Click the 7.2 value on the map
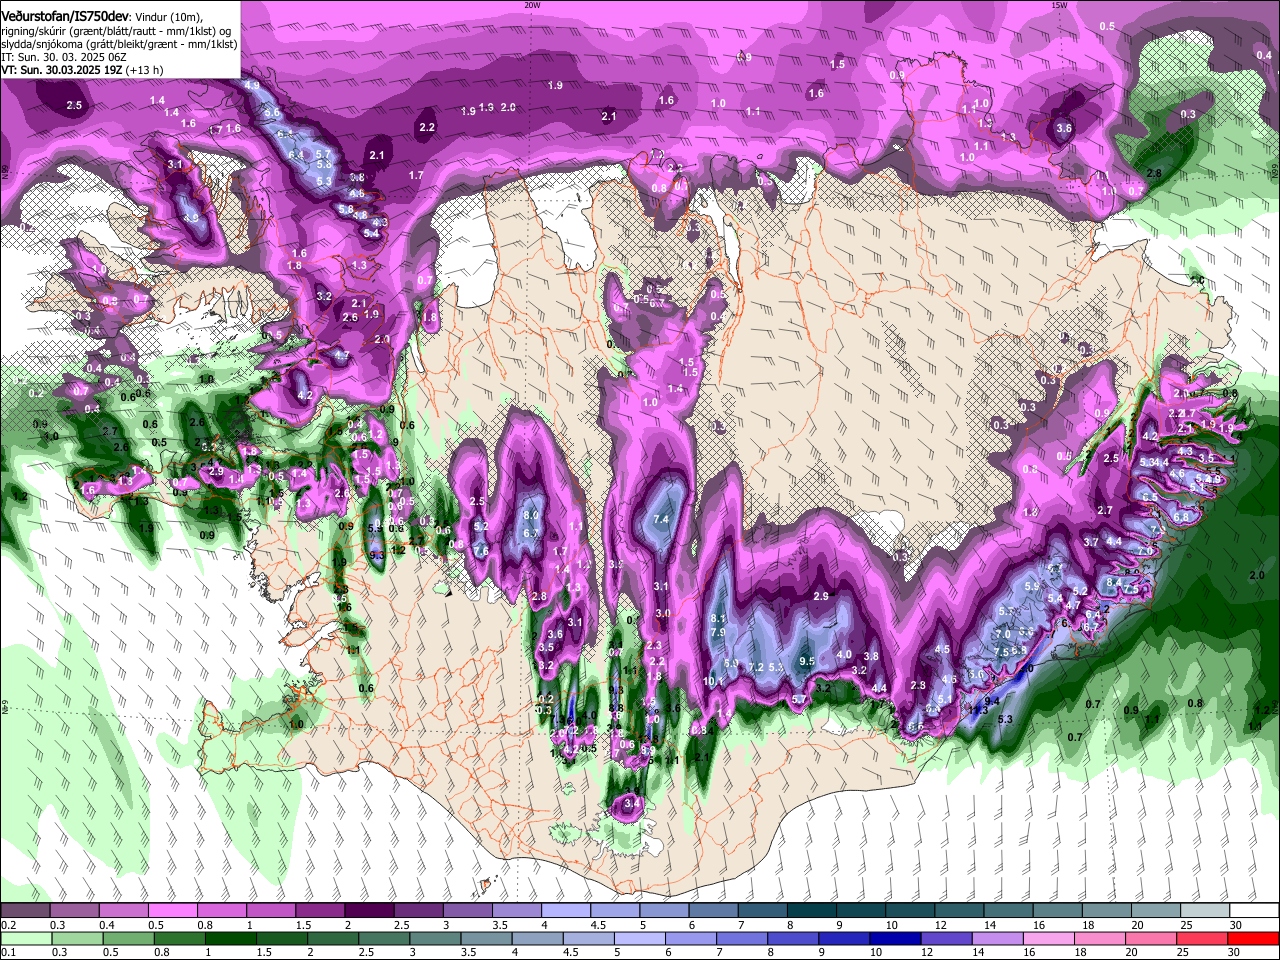Viewport: 1280px width, 960px height. tap(756, 667)
